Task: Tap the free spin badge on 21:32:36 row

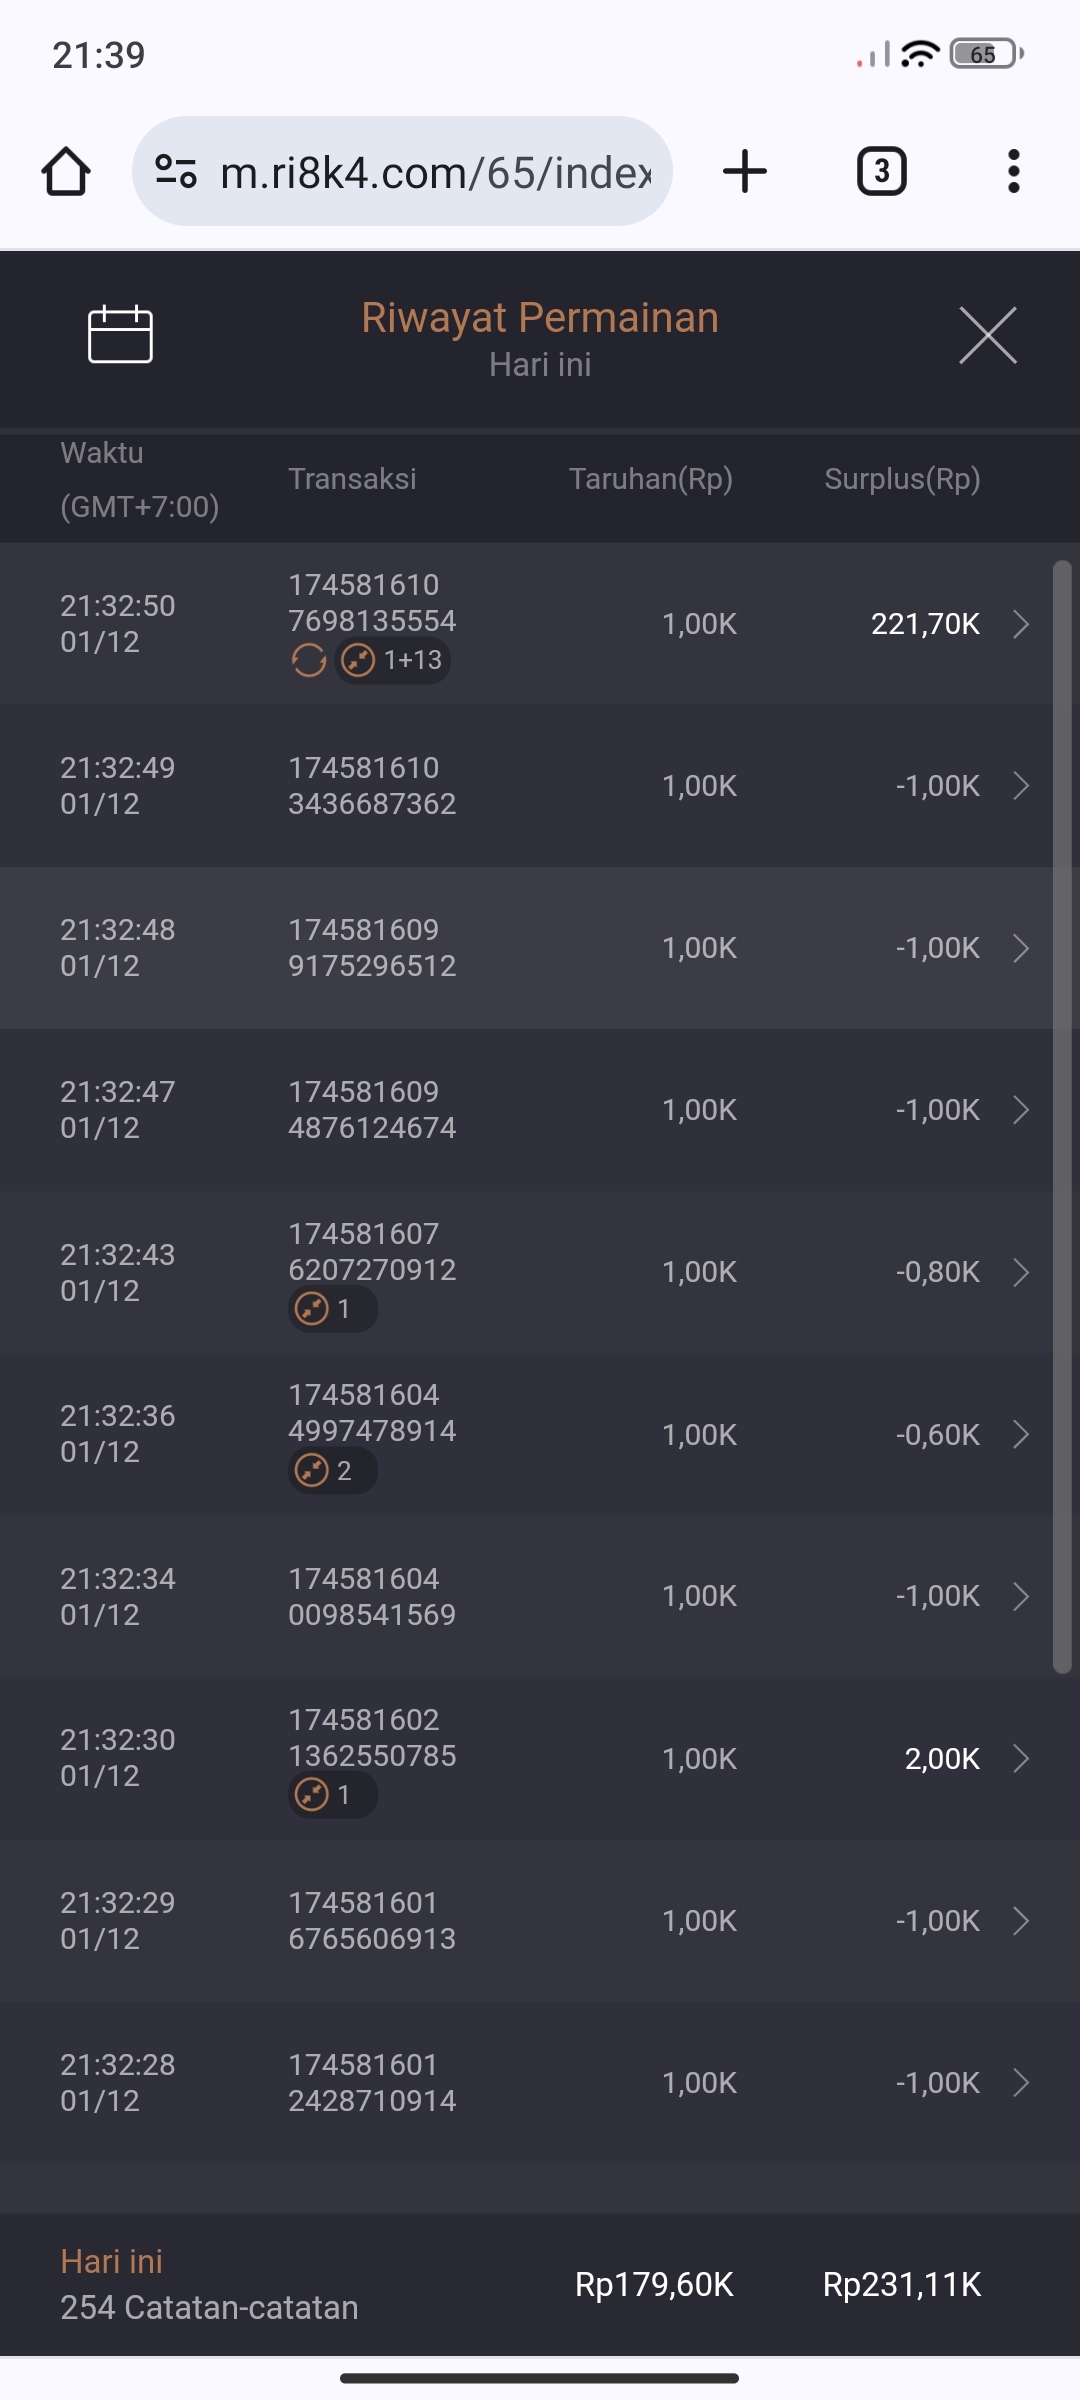Action: 332,1471
